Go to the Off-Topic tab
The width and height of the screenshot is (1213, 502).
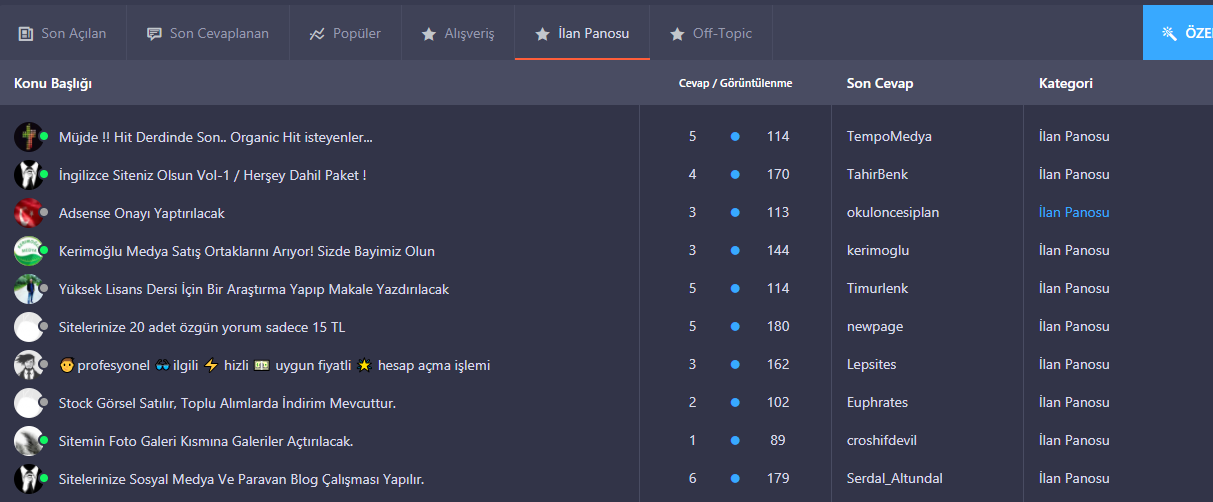(x=711, y=33)
